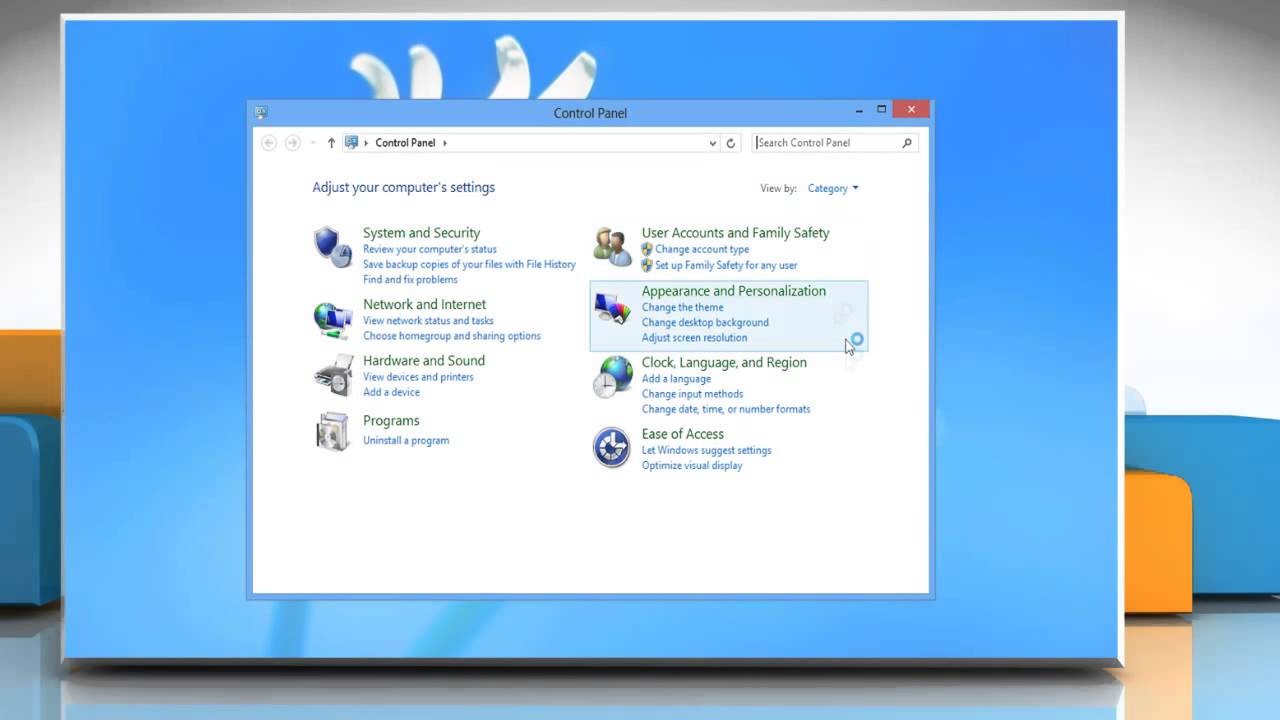
Task: Click Change the theme
Action: pyautogui.click(x=682, y=307)
